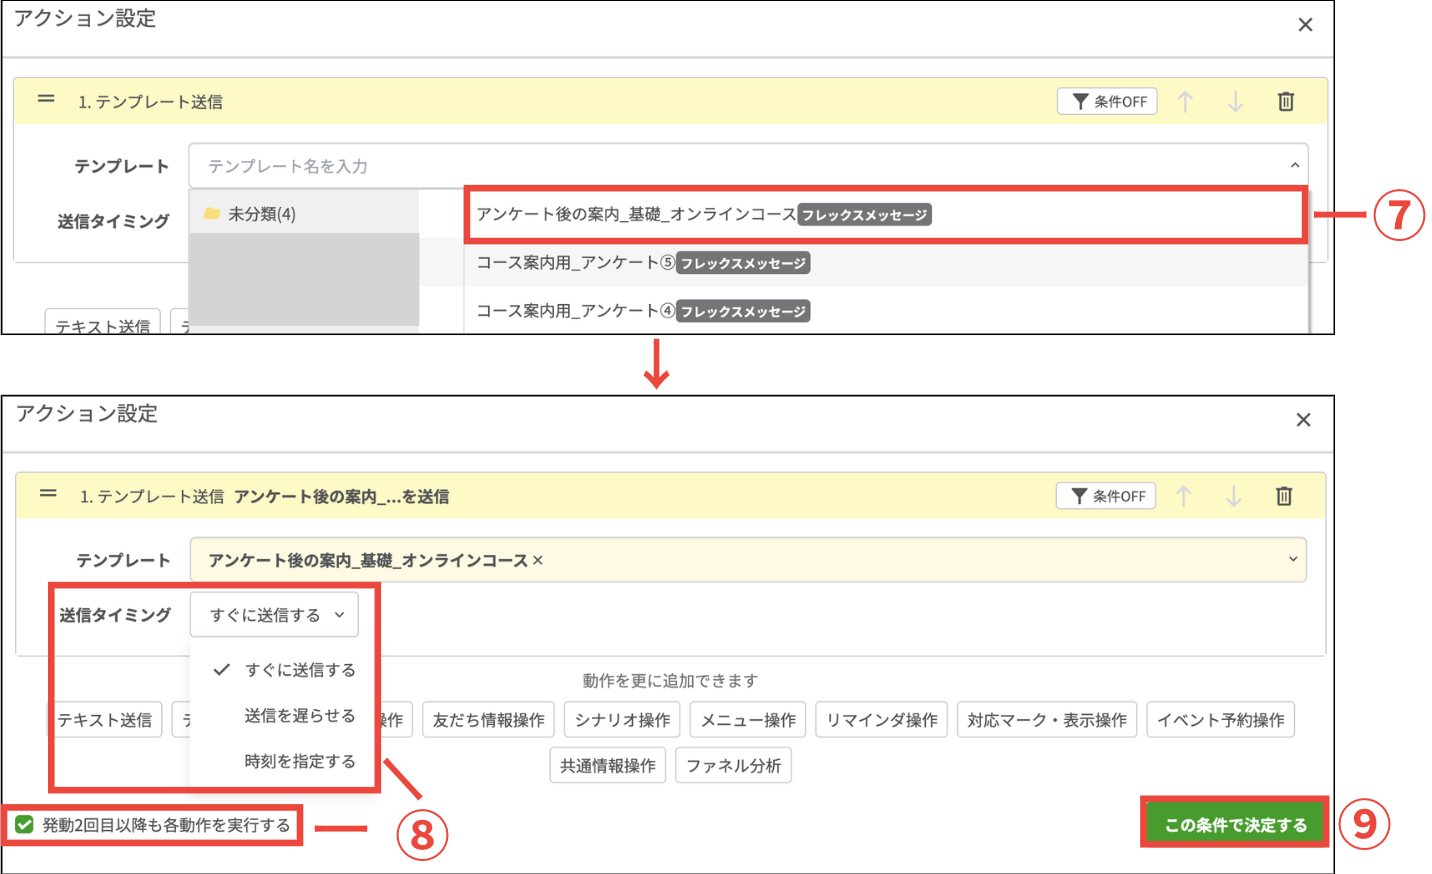Screen dimensions: 1432x874
Task: Click the 友だち情報操作 button
Action: tap(488, 720)
